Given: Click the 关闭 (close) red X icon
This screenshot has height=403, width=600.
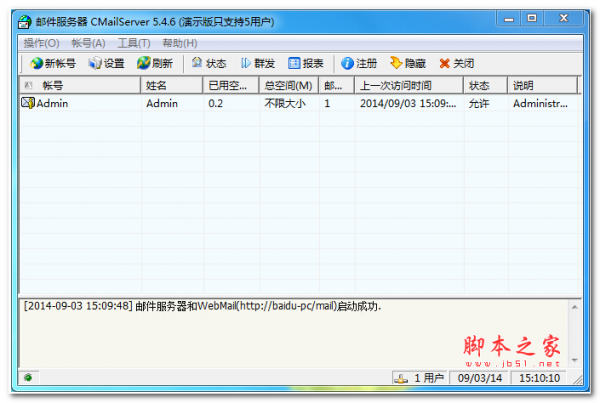Looking at the screenshot, I should (x=444, y=64).
